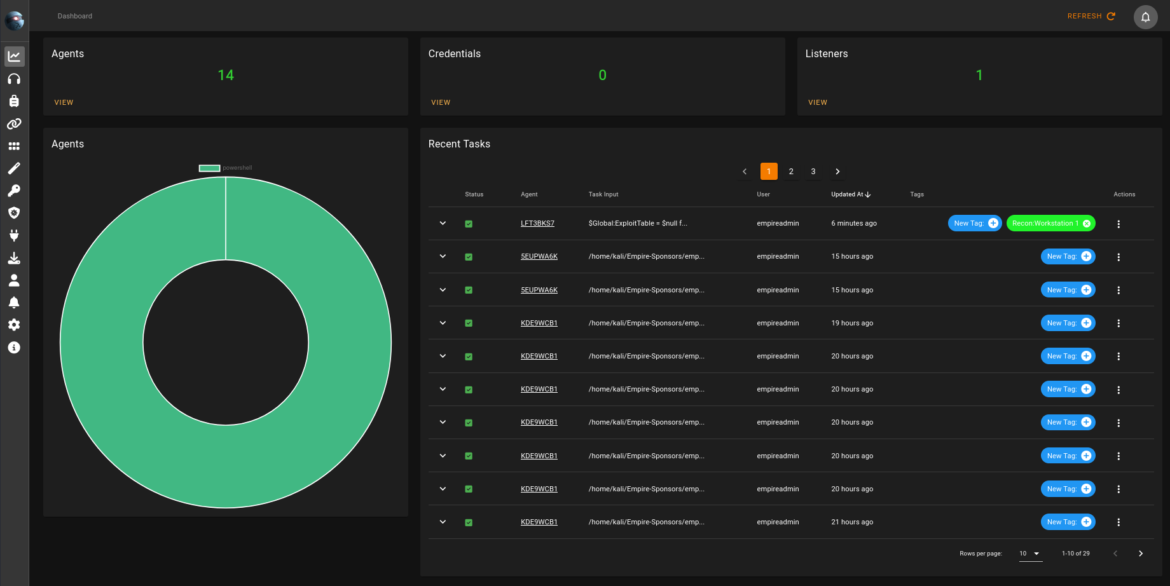The height and width of the screenshot is (586, 1170).
Task: Click Dashboard in the top navigation bar
Action: [x=74, y=16]
